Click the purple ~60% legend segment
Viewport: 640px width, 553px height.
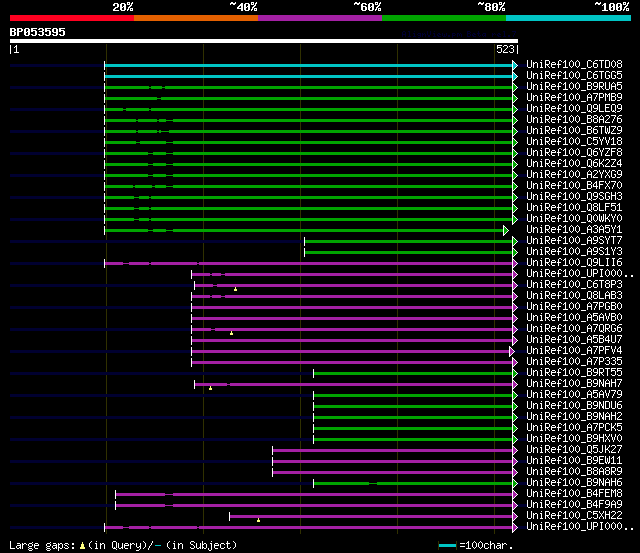tap(320, 18)
